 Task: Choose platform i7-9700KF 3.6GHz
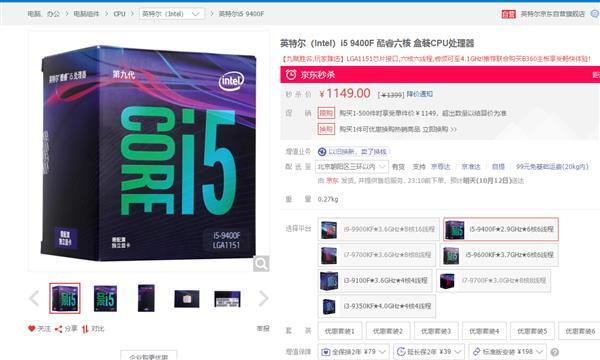(377, 255)
